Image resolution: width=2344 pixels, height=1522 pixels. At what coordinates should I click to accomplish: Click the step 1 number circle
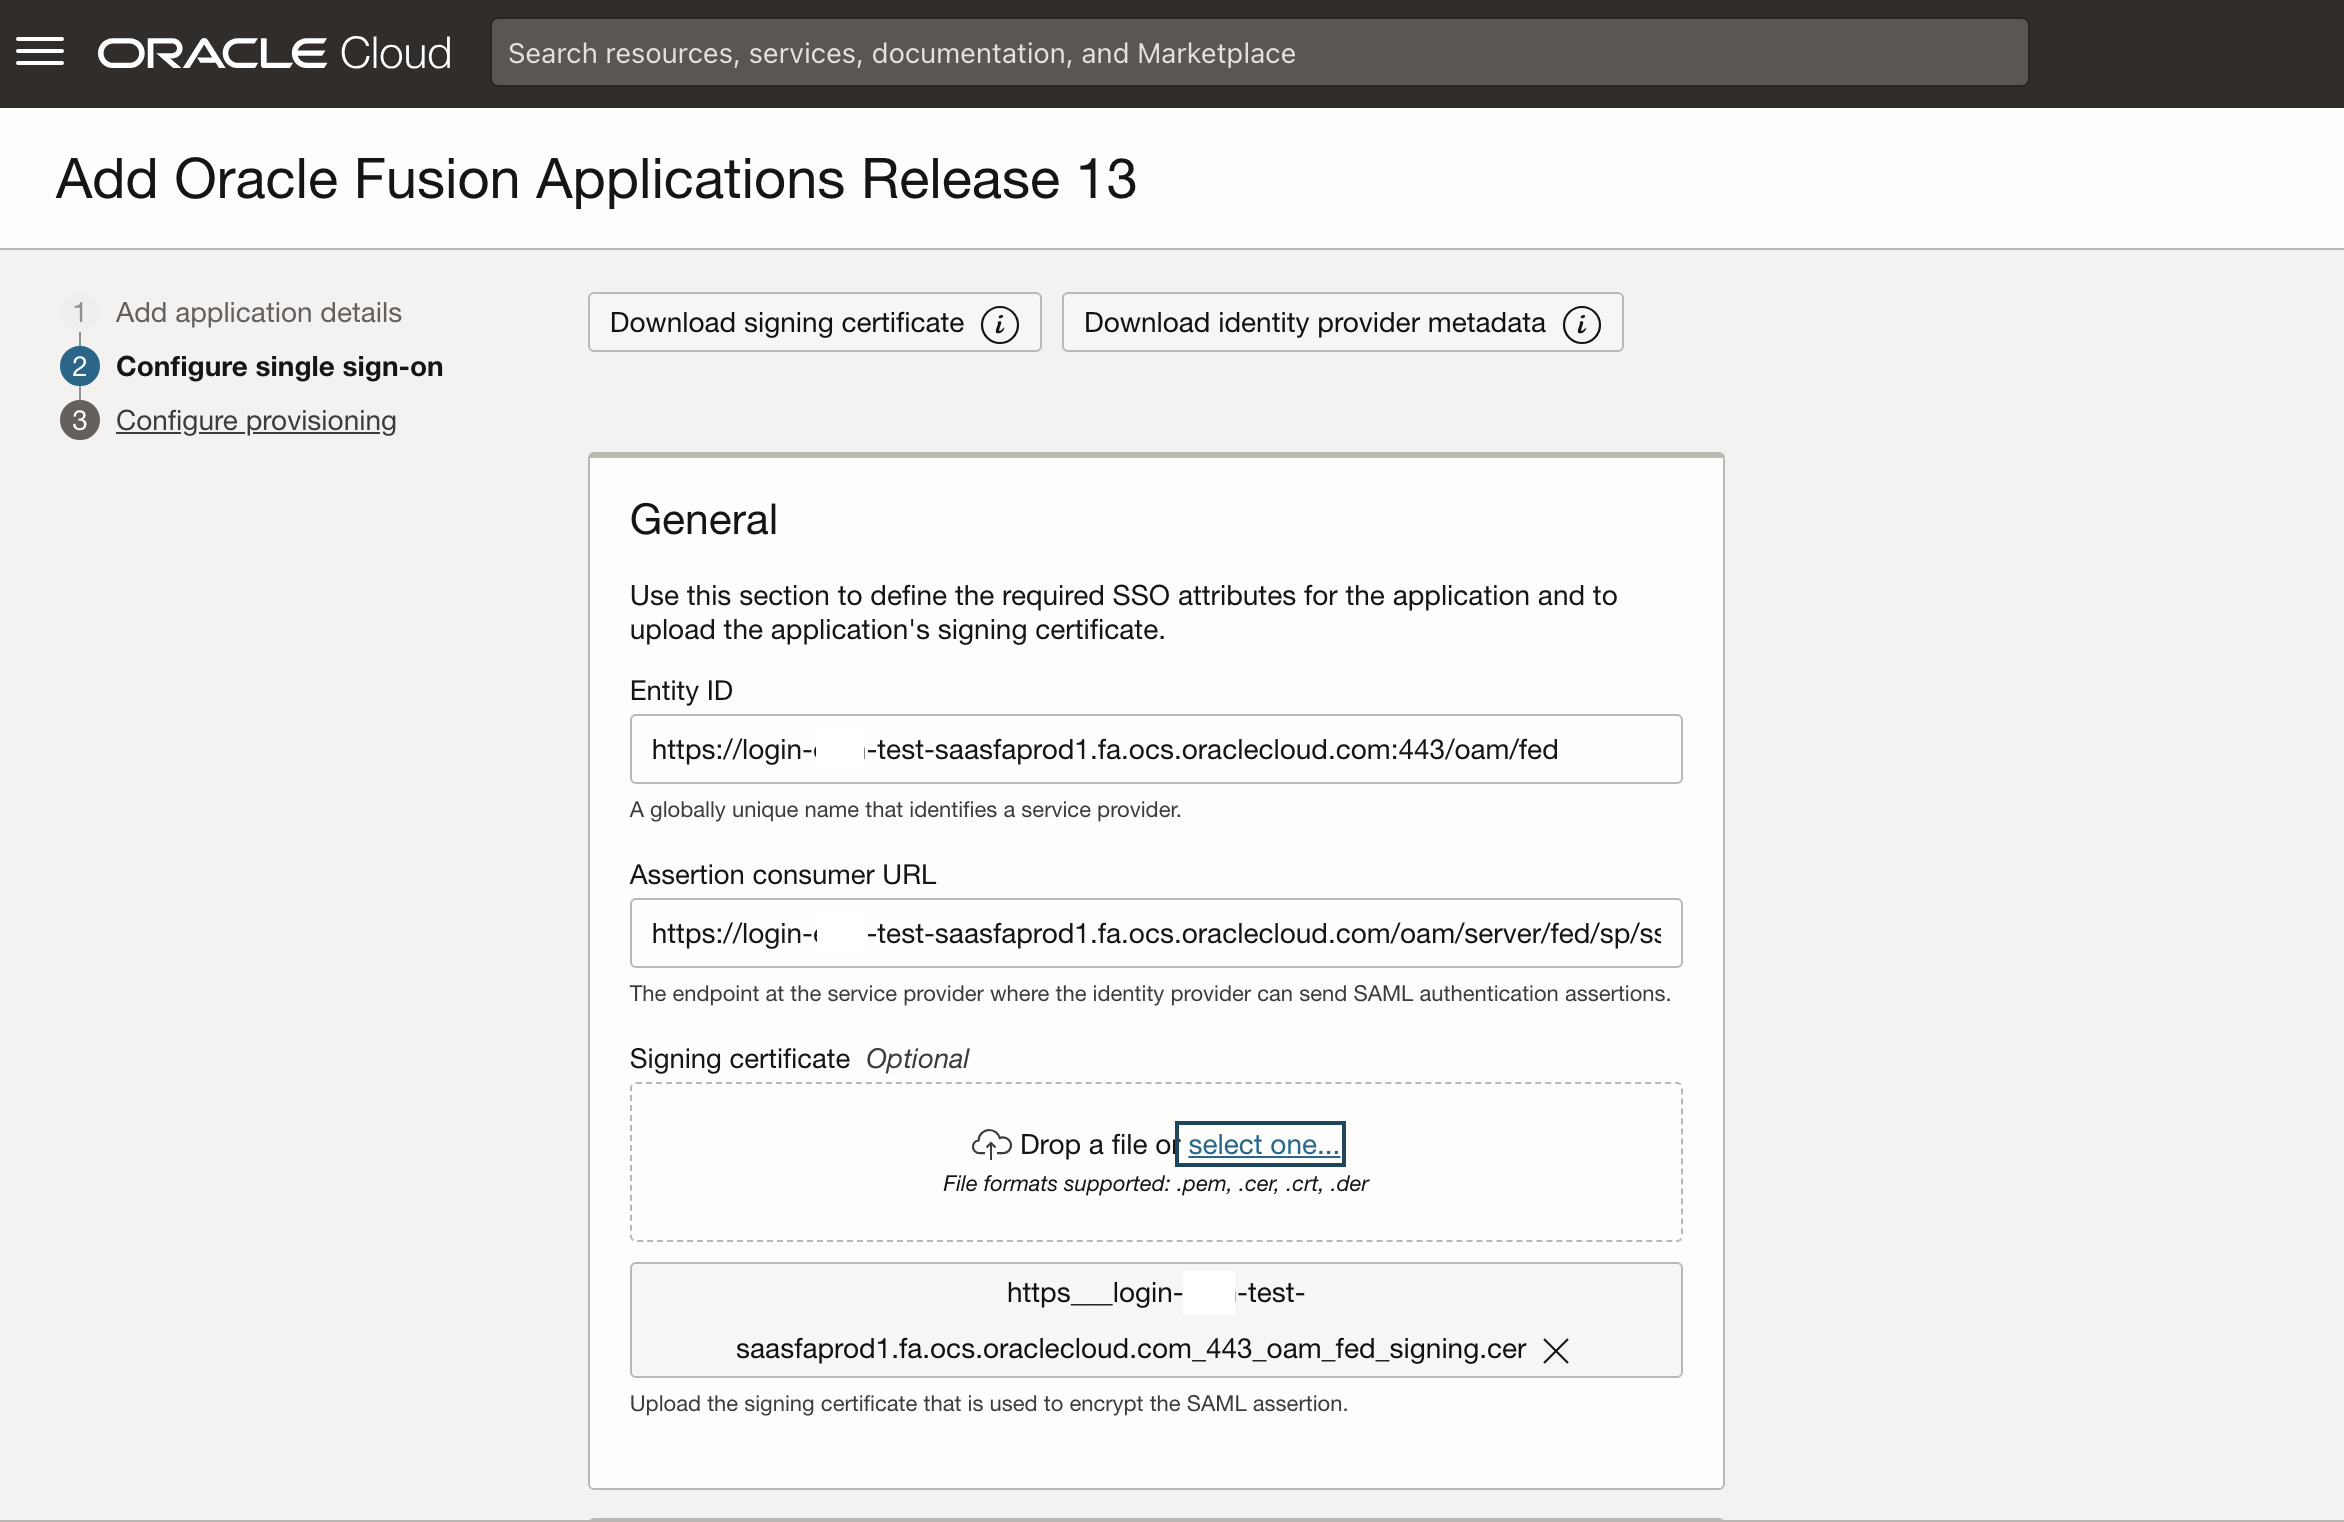[x=80, y=313]
